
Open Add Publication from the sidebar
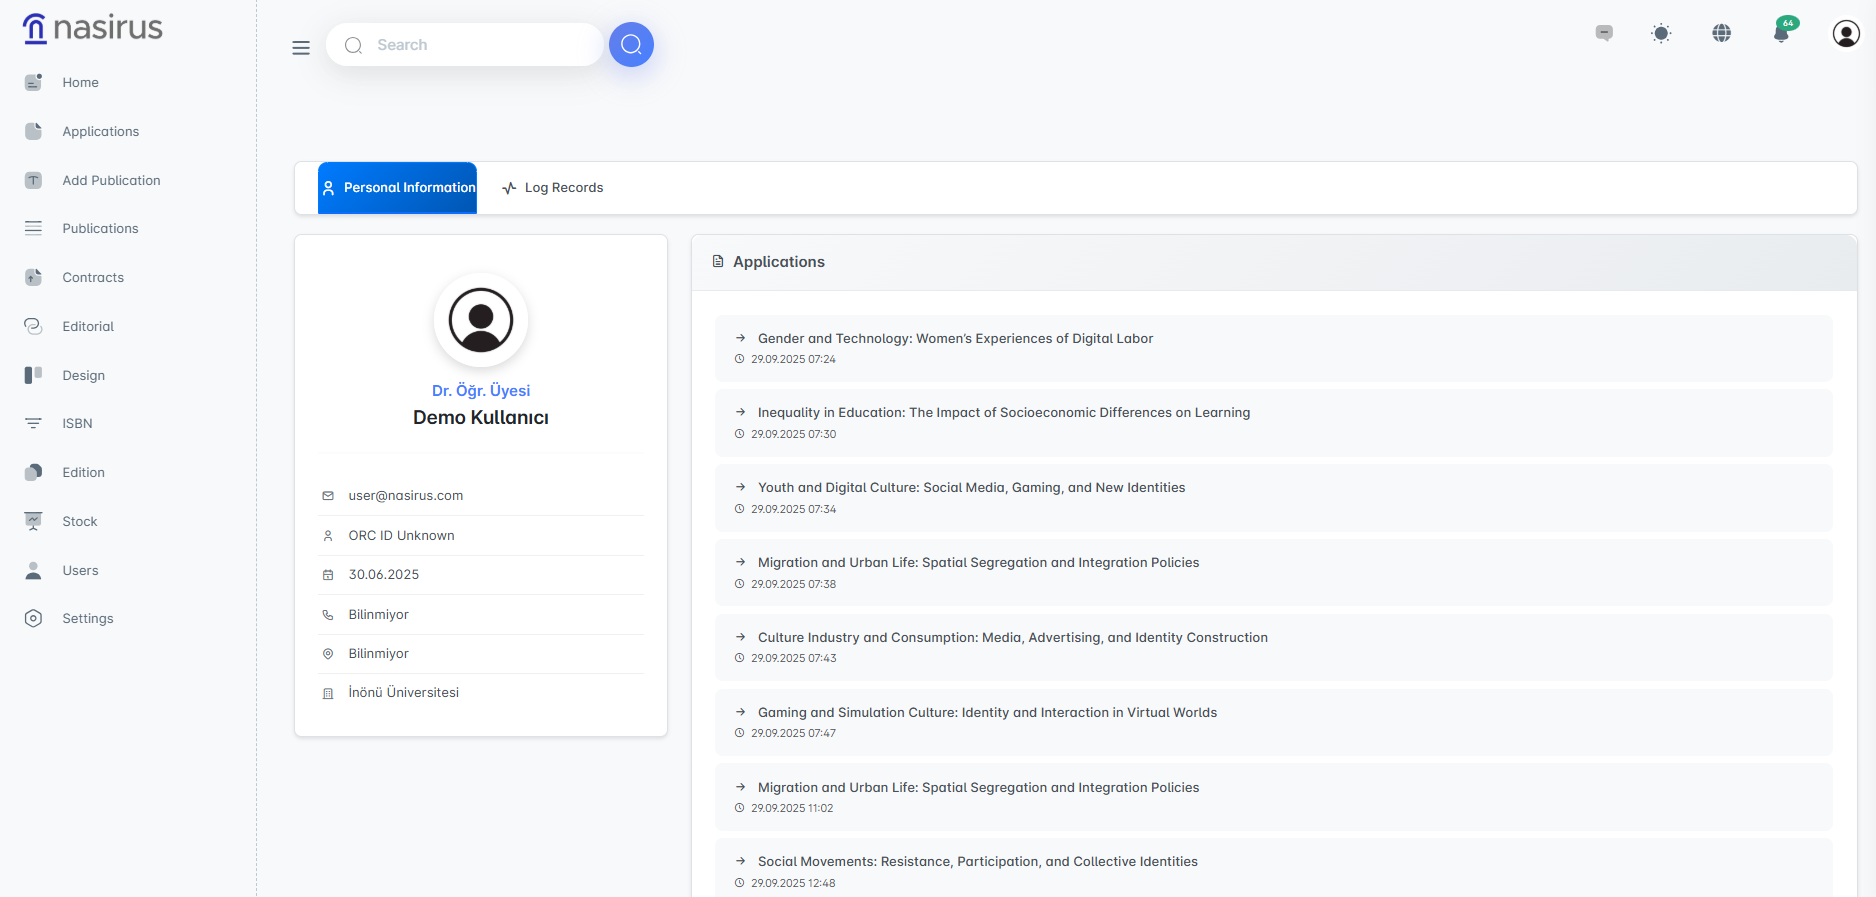click(x=111, y=181)
